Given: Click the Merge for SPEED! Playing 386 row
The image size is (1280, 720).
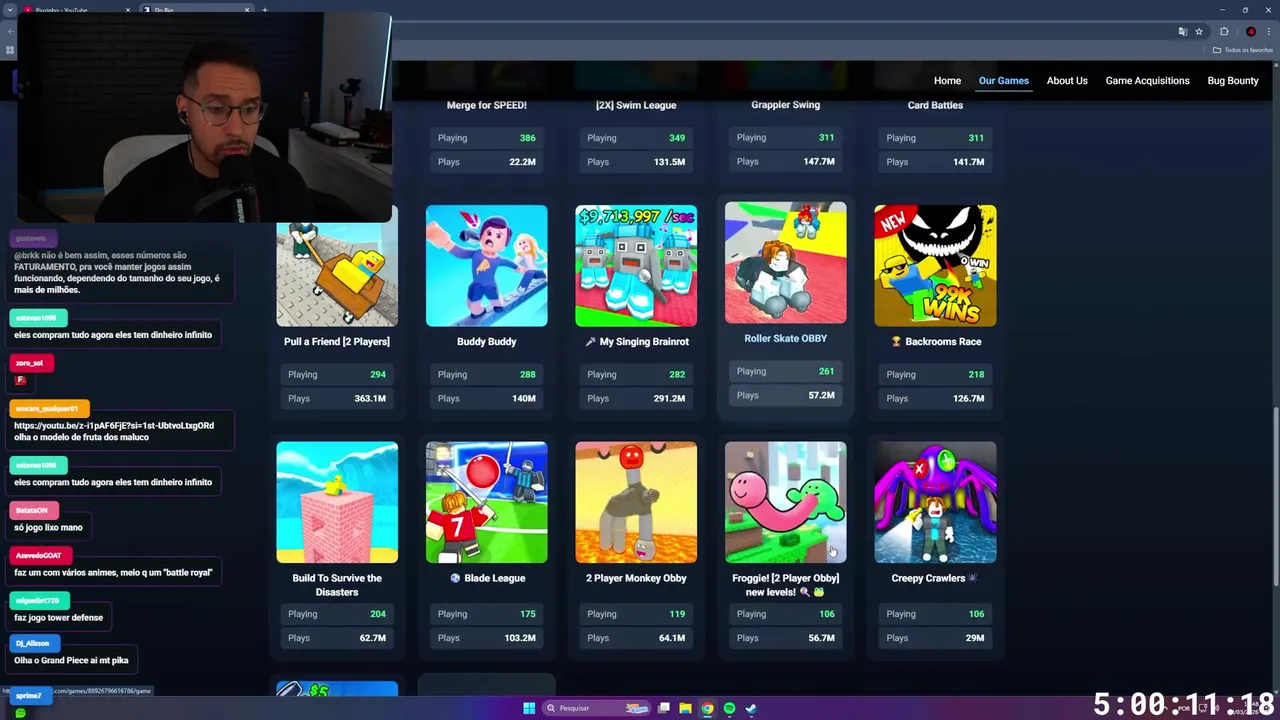Looking at the screenshot, I should [486, 138].
